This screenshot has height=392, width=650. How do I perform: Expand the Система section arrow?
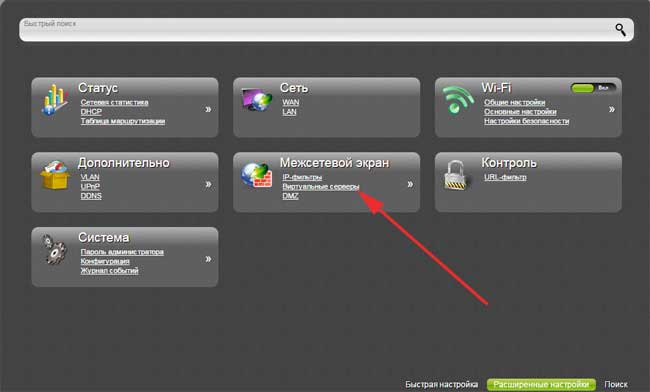coord(208,259)
